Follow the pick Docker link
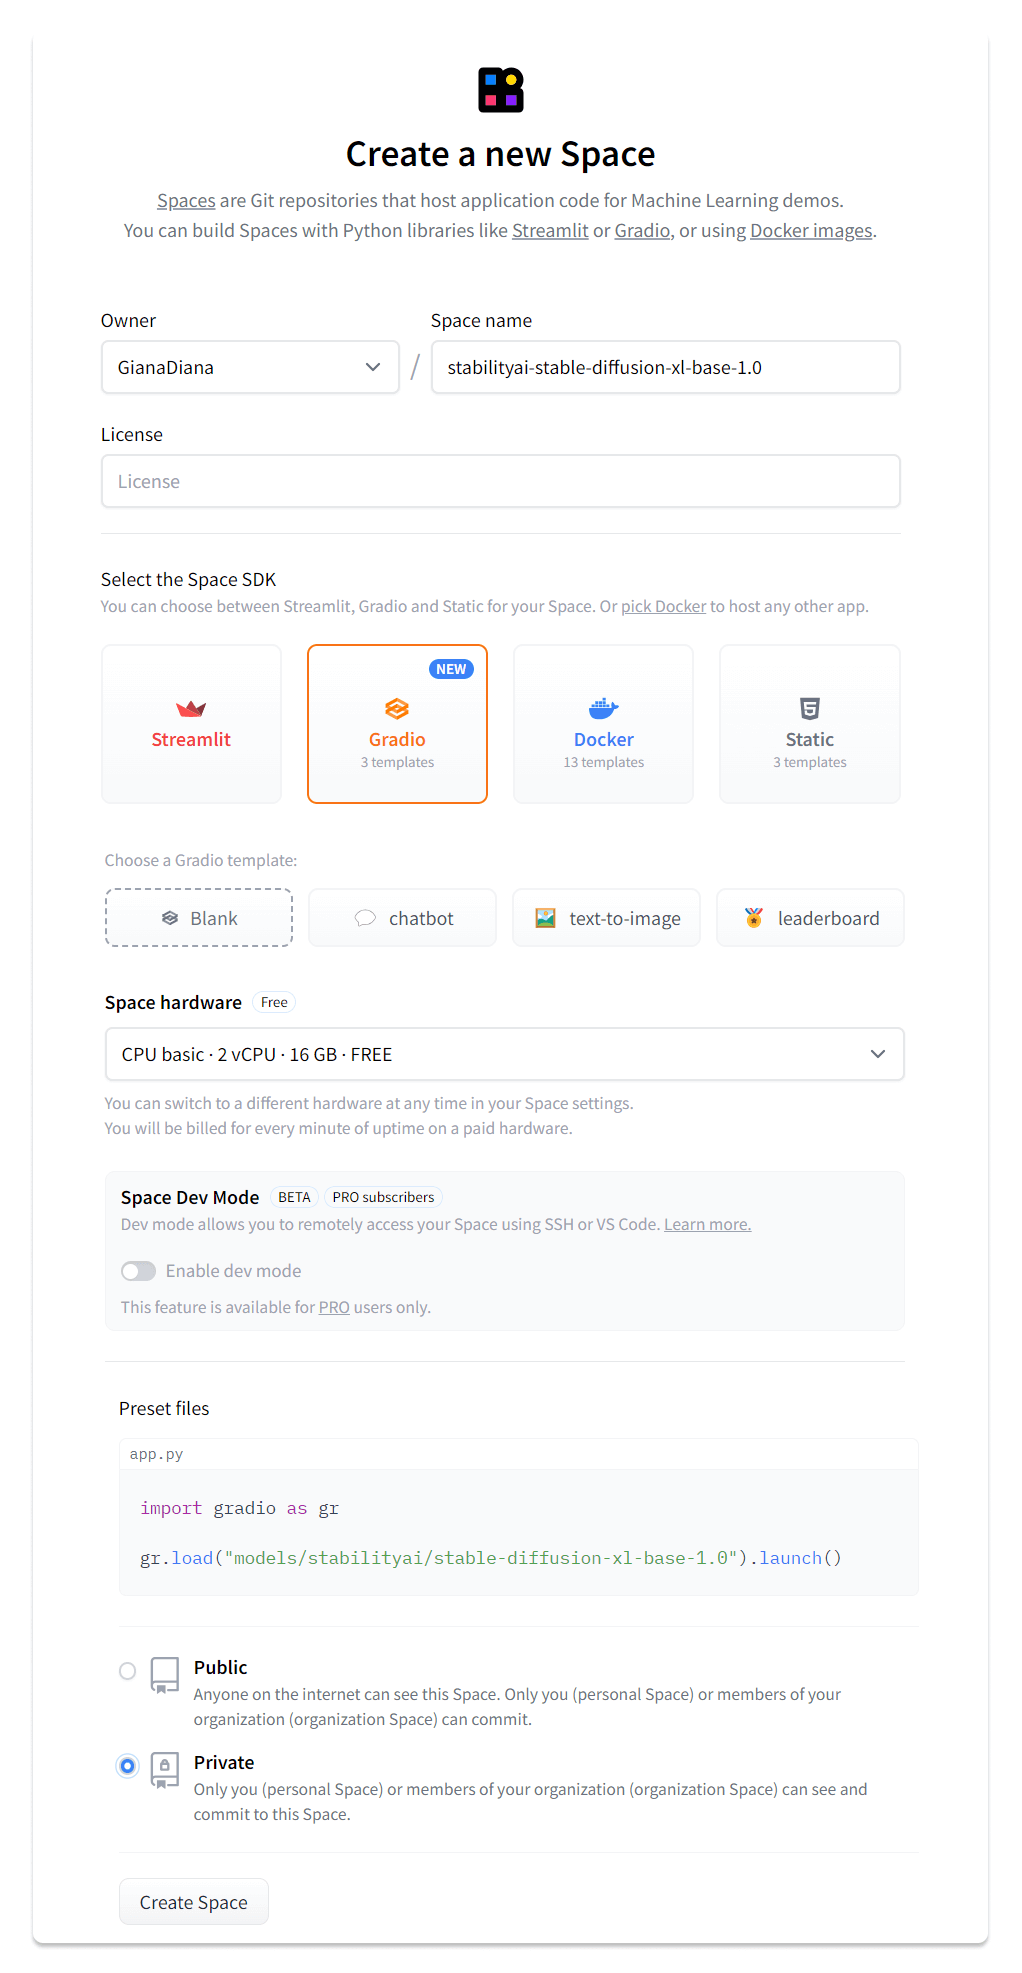This screenshot has width=1022, height=1973. (x=663, y=607)
